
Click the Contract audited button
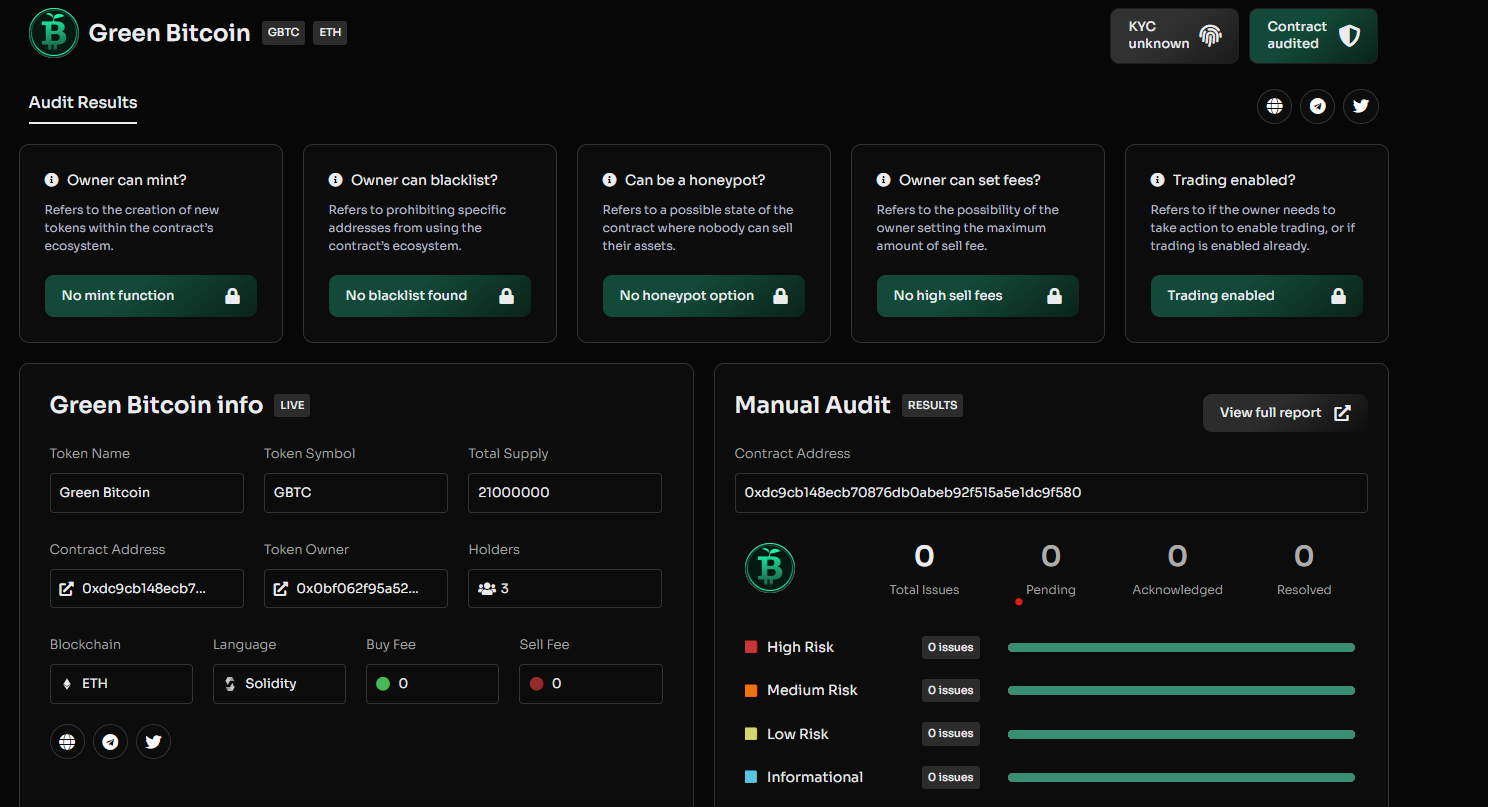1313,36
